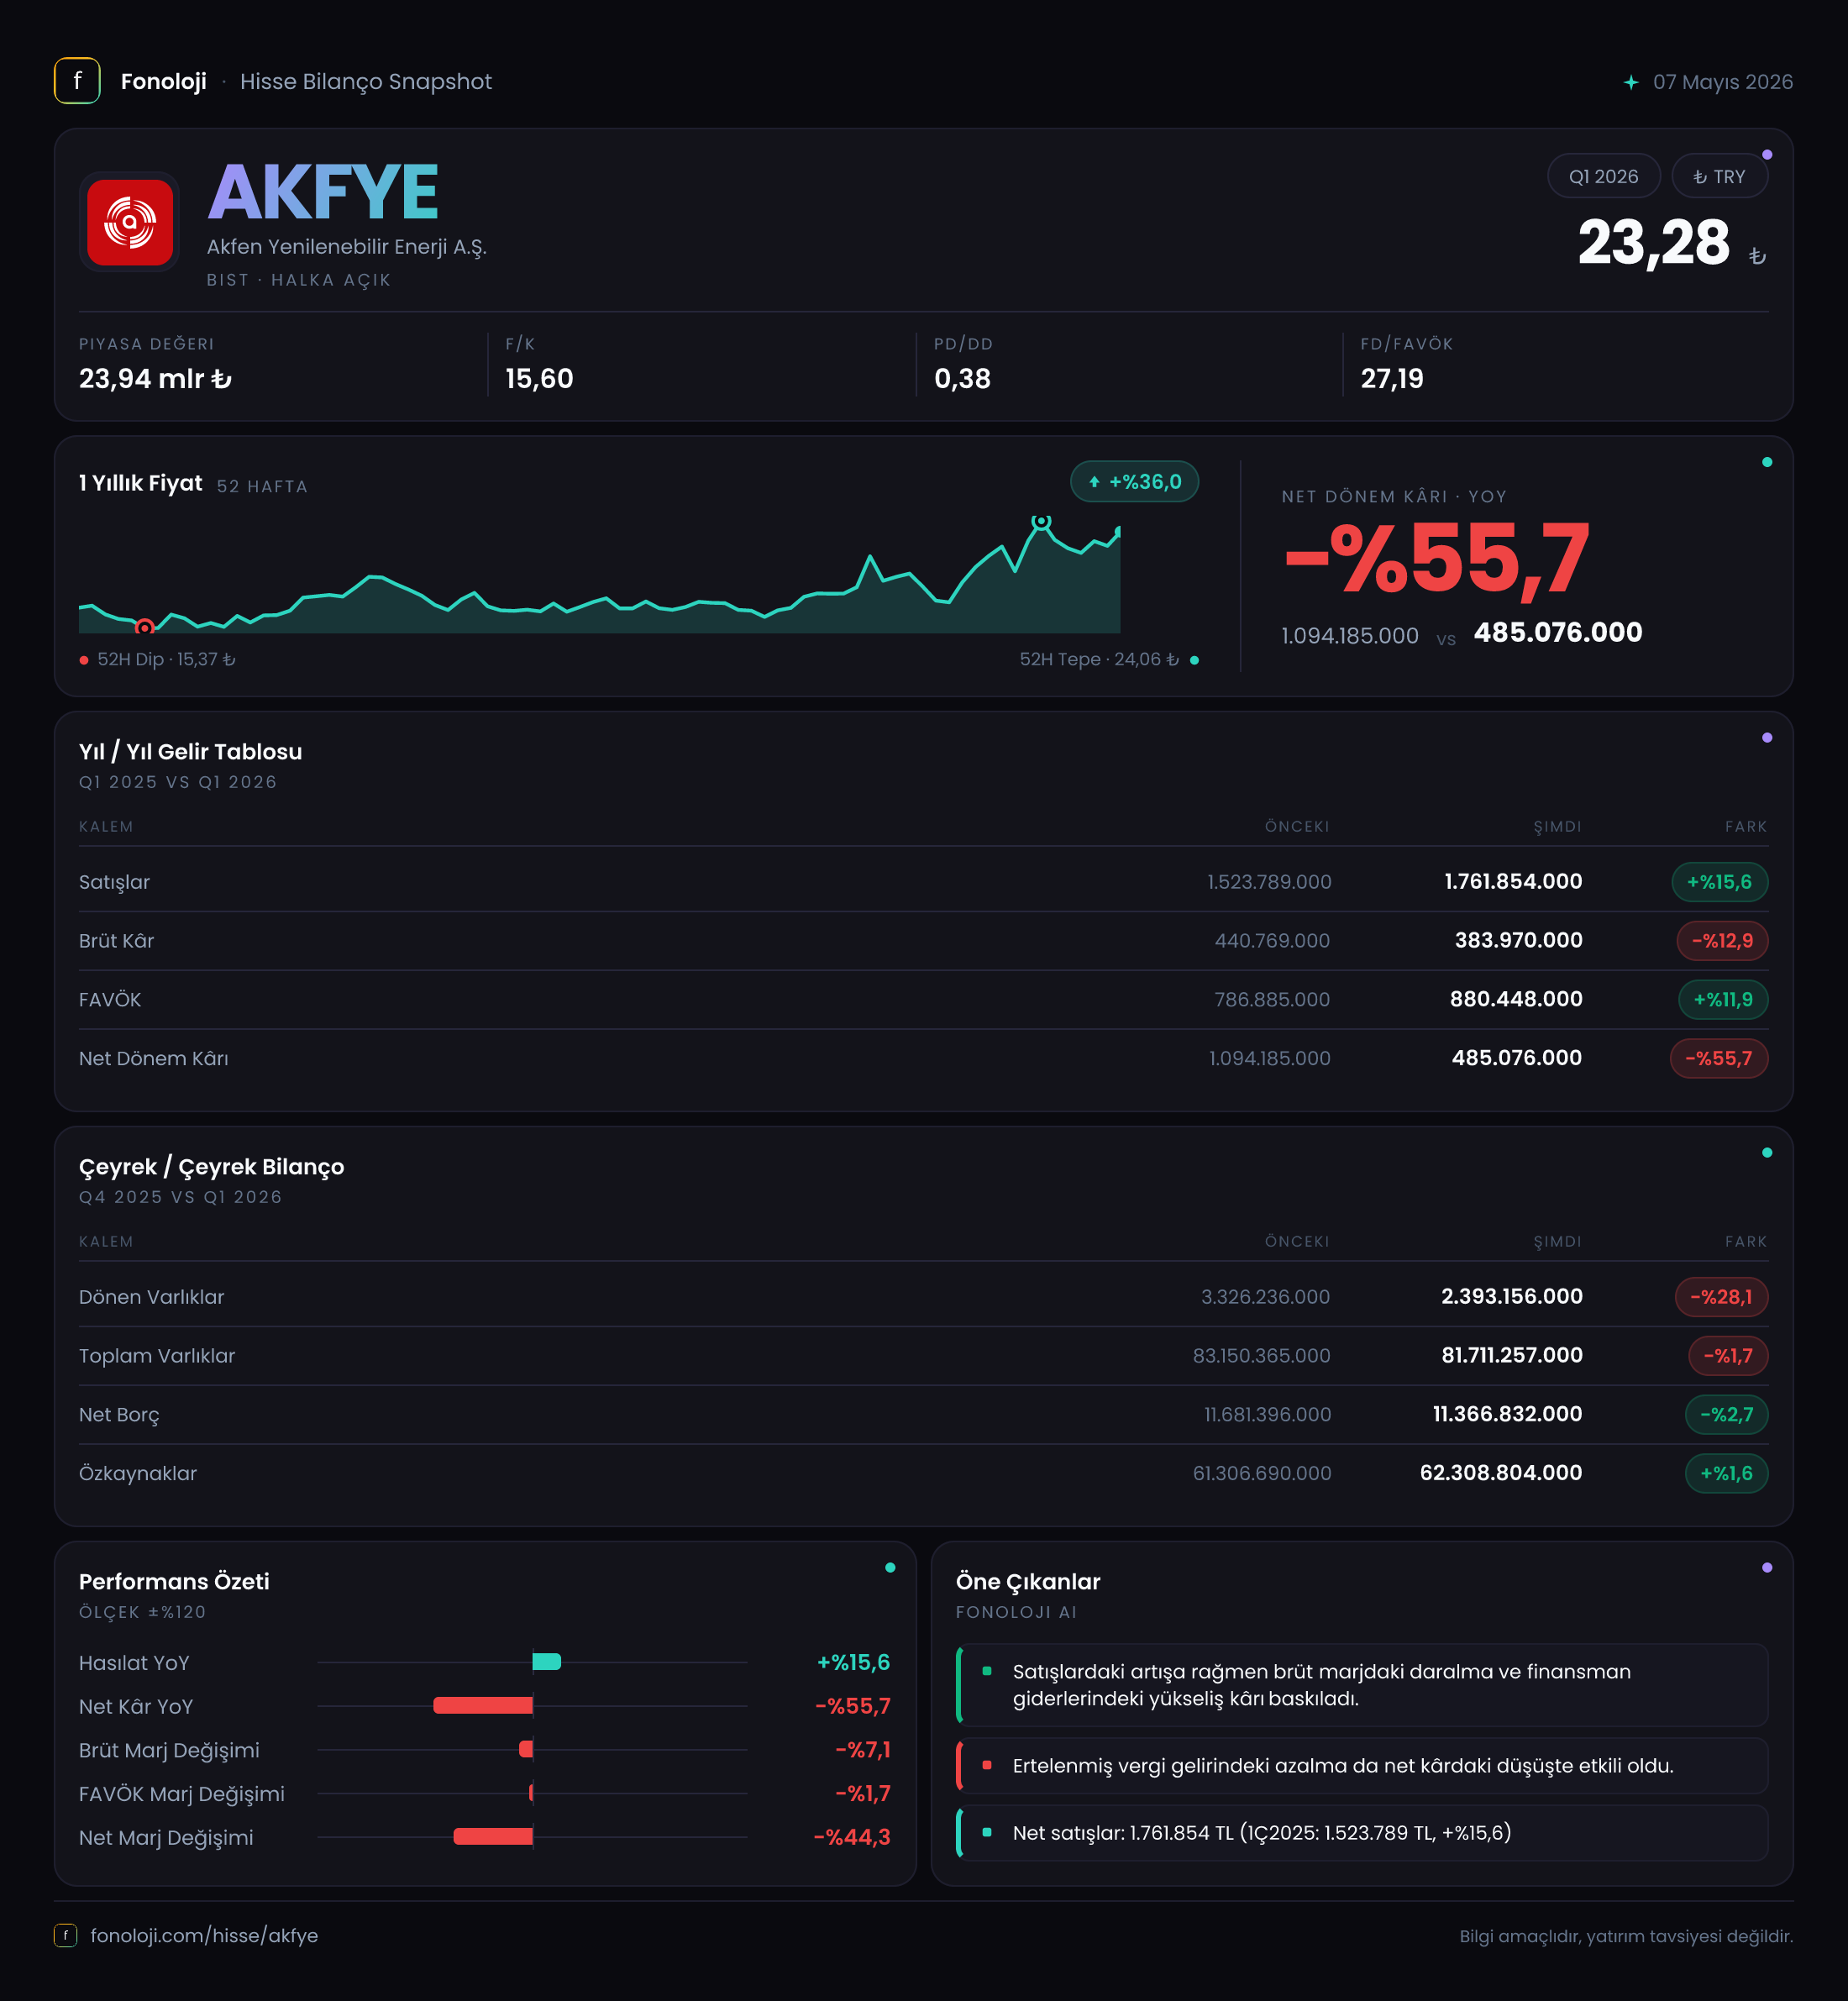
Task: Click the share price 23,28
Action: pos(1654,243)
